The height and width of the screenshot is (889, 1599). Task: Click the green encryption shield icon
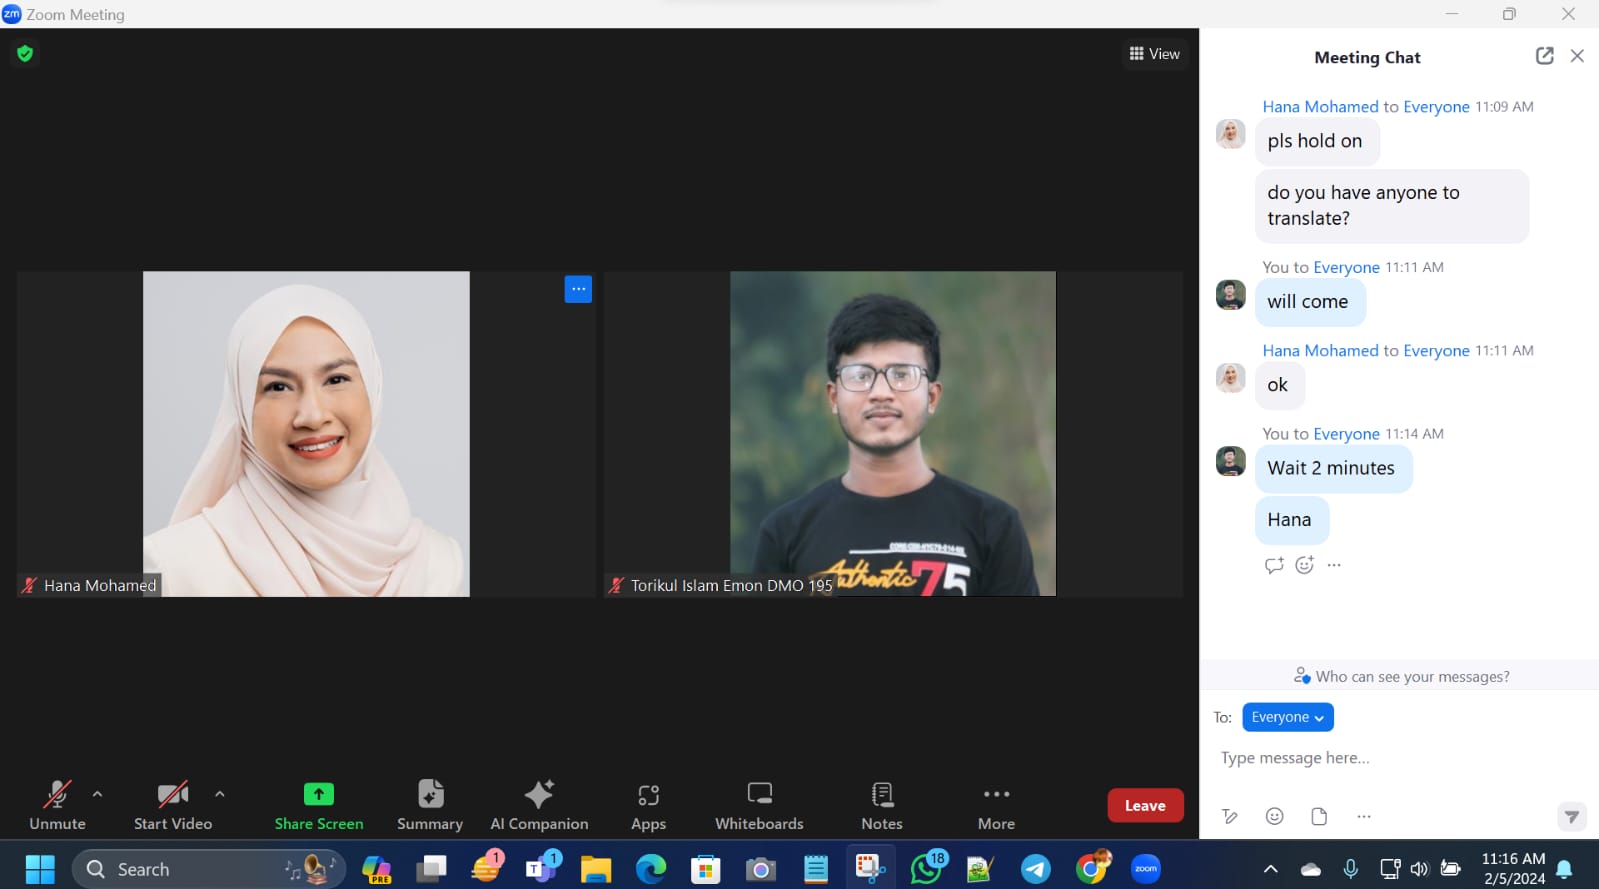25,53
